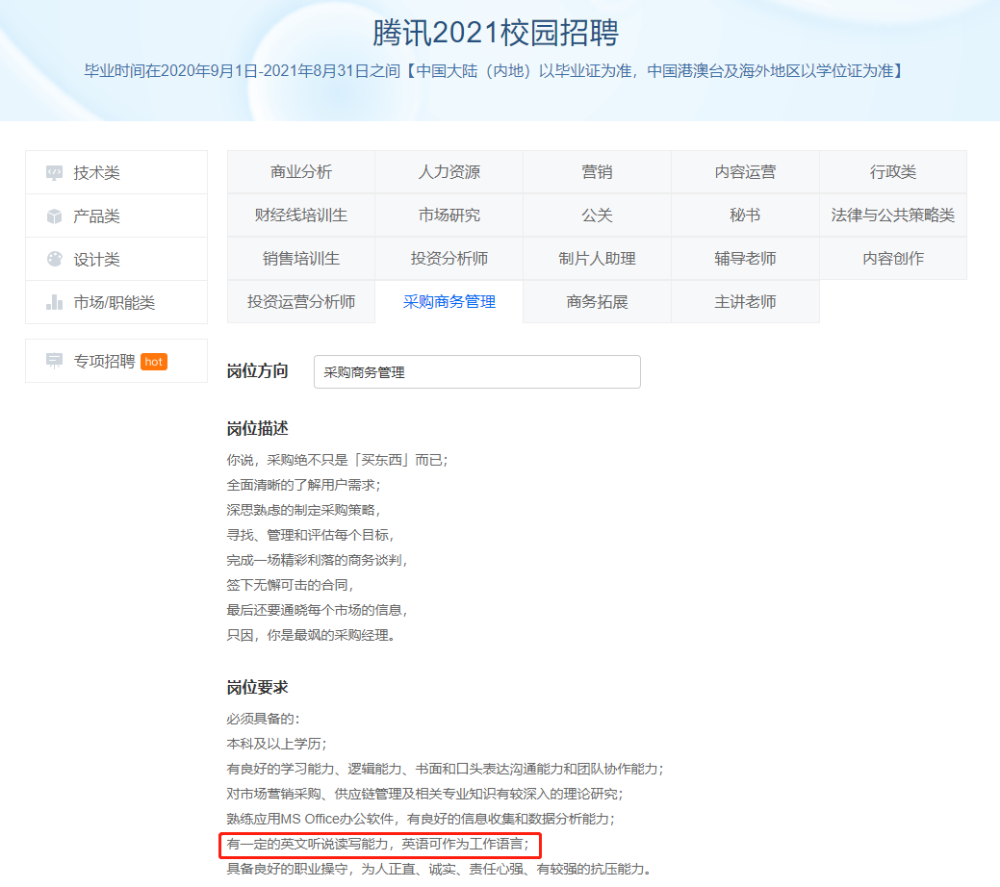This screenshot has height=887, width=1000.
Task: Open the 市场/职能类 sidebar category
Action: tap(116, 302)
